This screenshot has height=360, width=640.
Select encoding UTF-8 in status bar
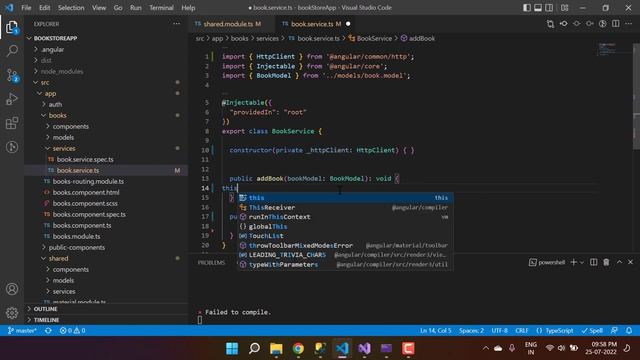(x=500, y=331)
